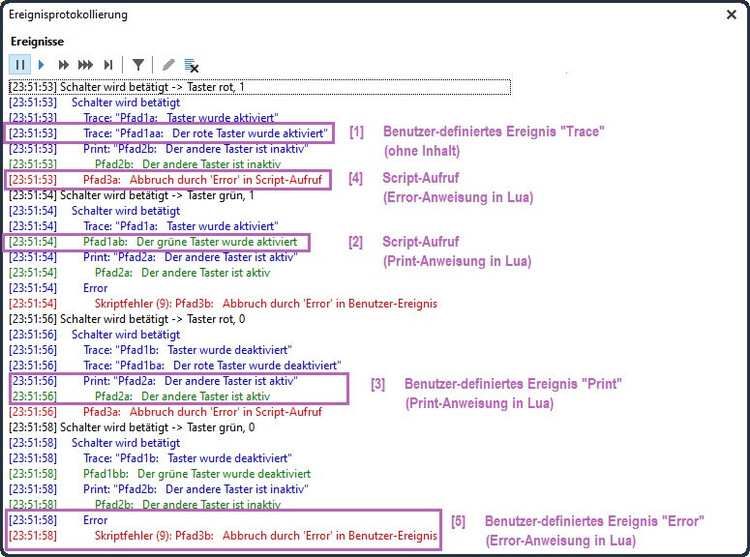Viewport: 750px width, 557px height.
Task: Select the 23:51:58 'Error' row
Action: [58, 520]
